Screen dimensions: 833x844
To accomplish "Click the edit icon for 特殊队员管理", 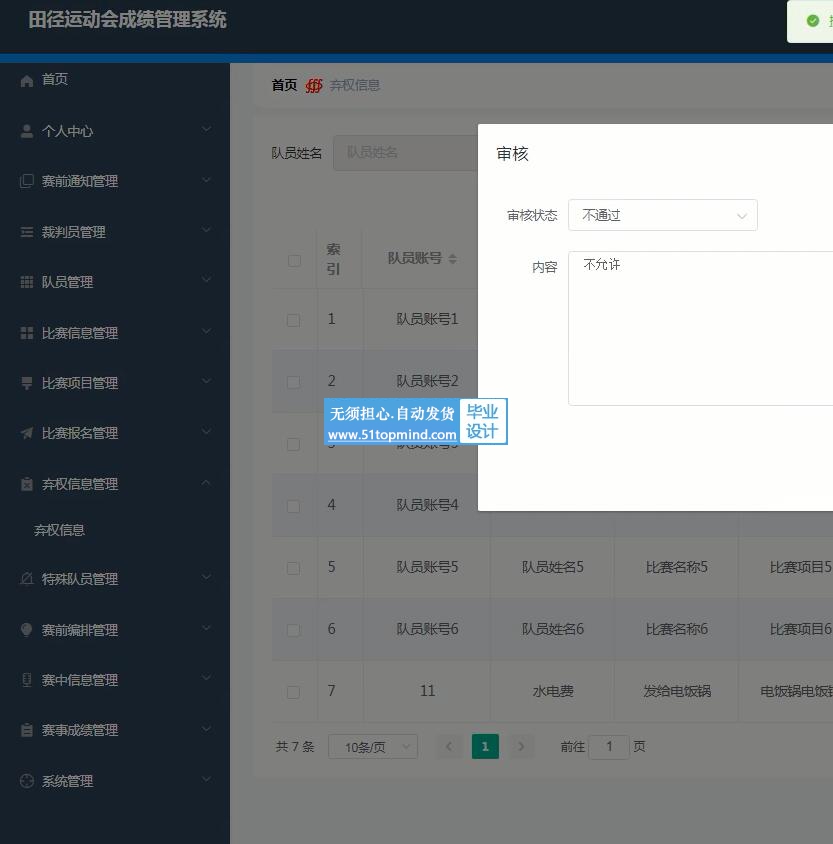I will [x=26, y=579].
